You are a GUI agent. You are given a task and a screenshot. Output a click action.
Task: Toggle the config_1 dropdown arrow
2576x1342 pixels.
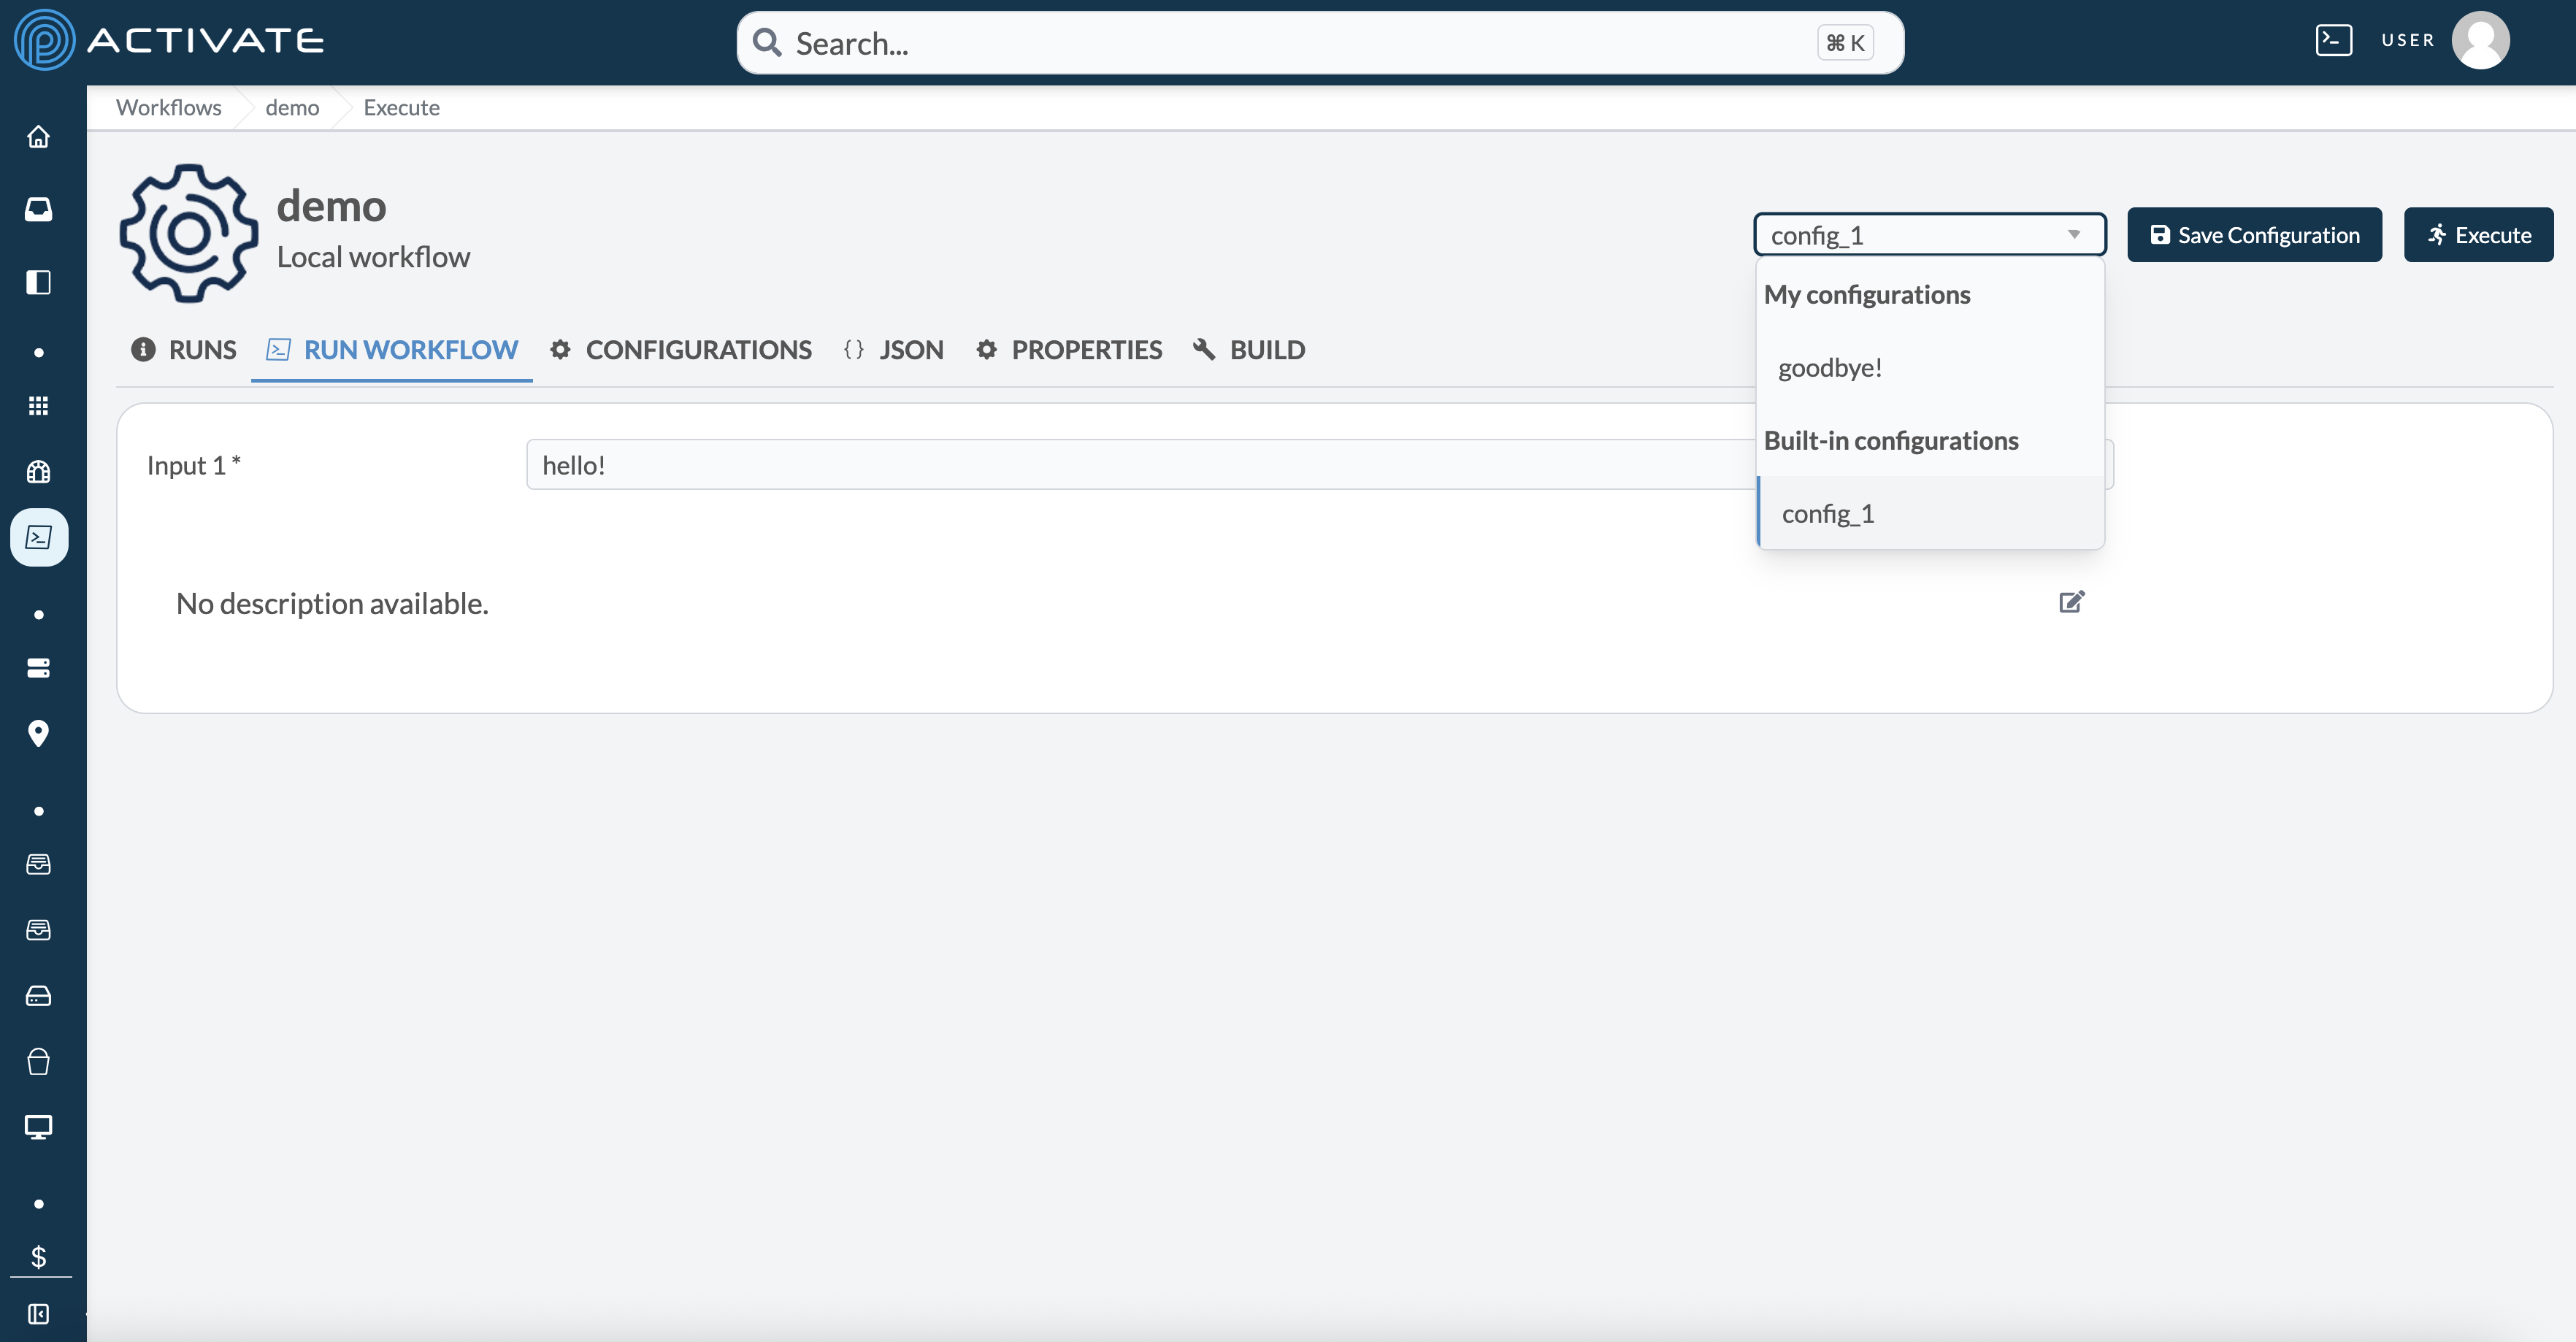pos(2074,235)
